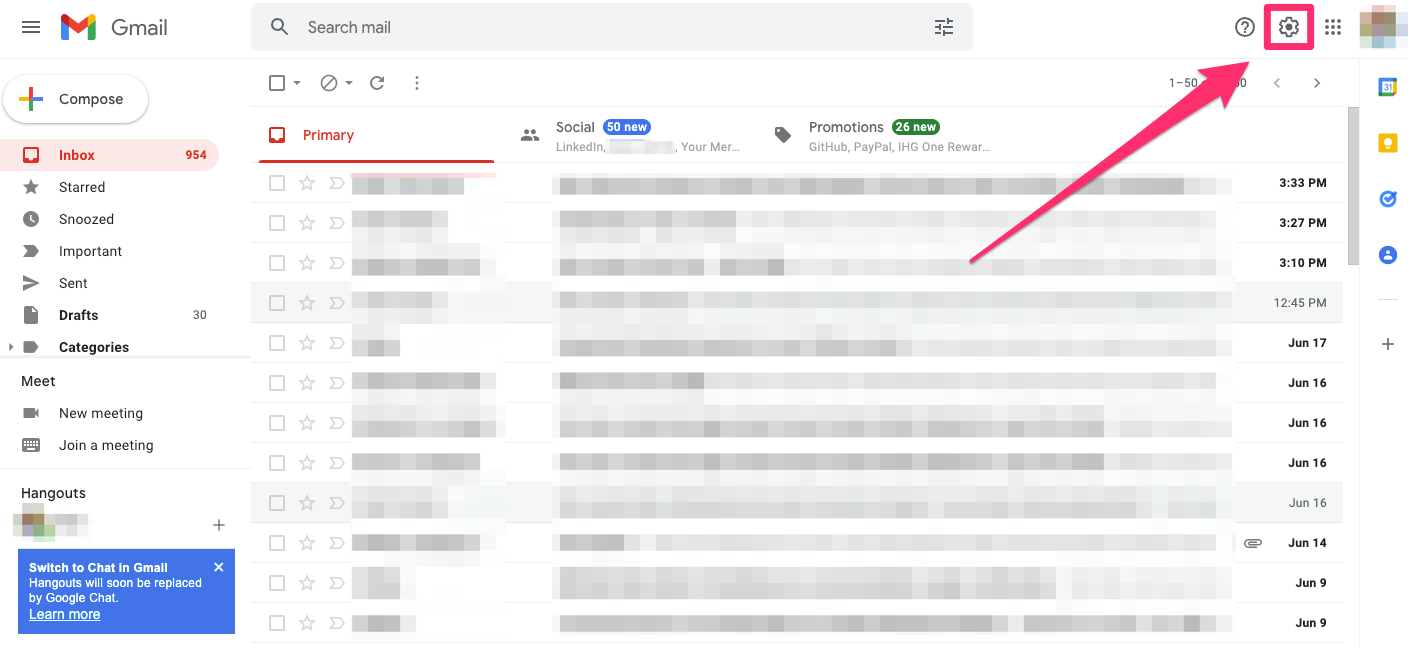Star the email from Jun 17
The height and width of the screenshot is (648, 1408).
pos(306,342)
